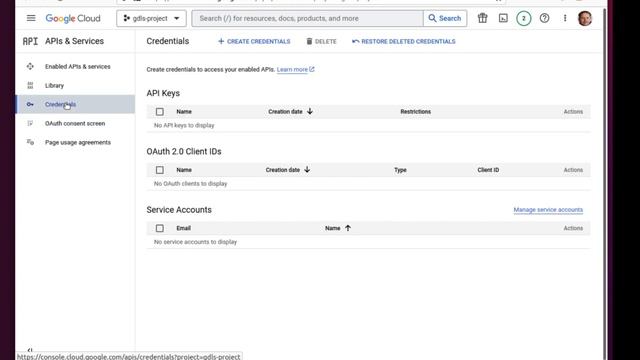Click Restore Deleted Credentials
640x360 pixels.
point(404,42)
